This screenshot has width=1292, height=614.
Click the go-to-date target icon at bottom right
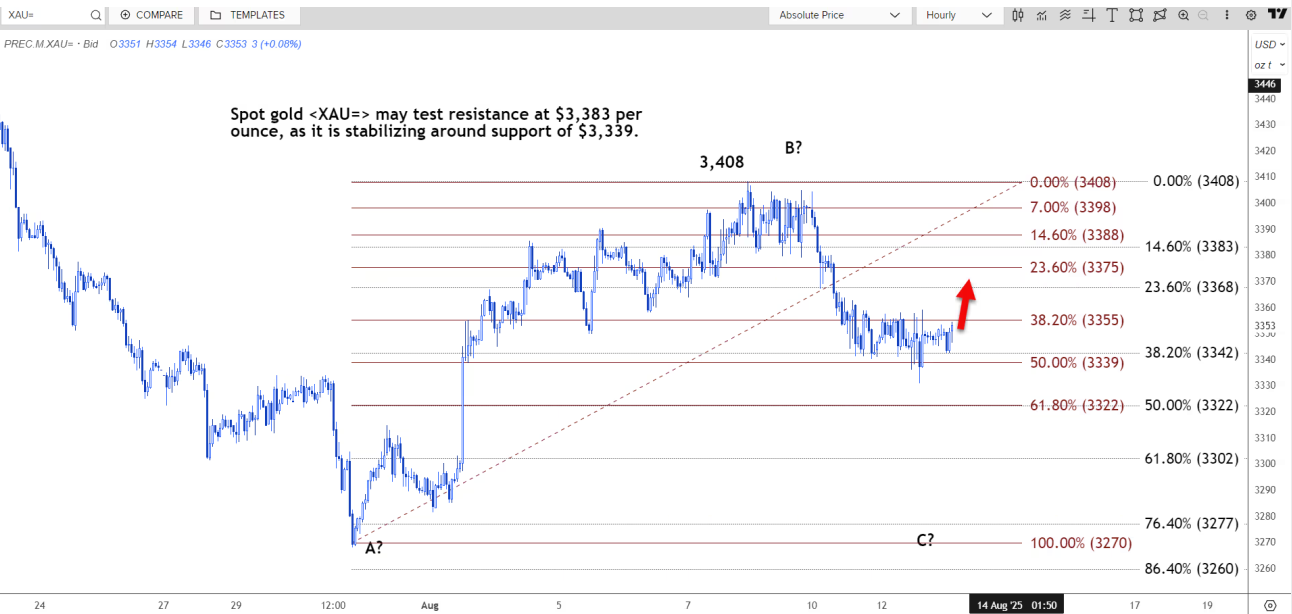tap(1270, 605)
